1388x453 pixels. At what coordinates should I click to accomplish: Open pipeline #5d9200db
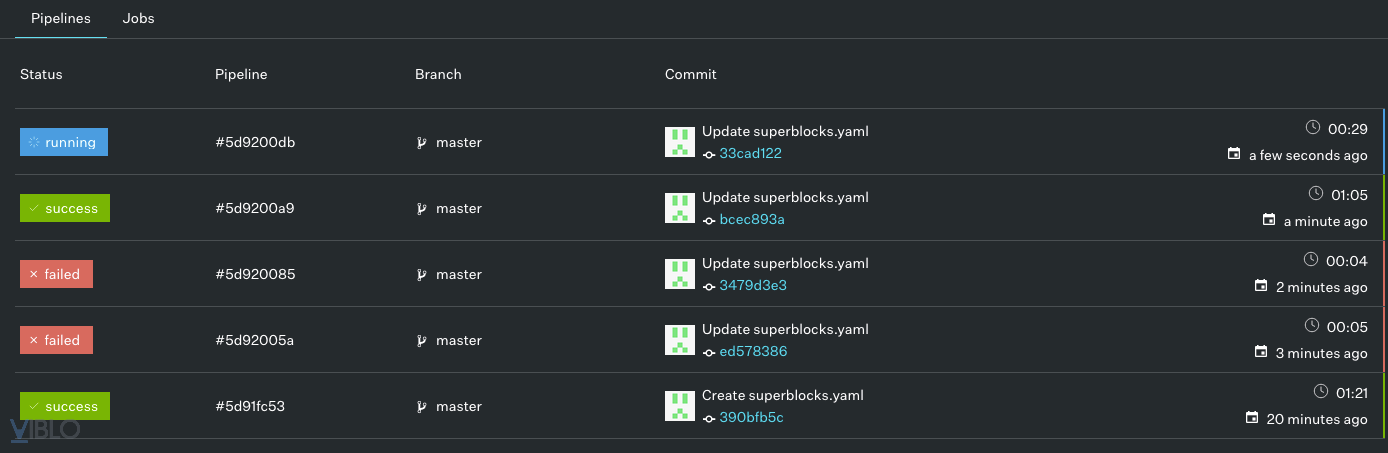(x=255, y=143)
